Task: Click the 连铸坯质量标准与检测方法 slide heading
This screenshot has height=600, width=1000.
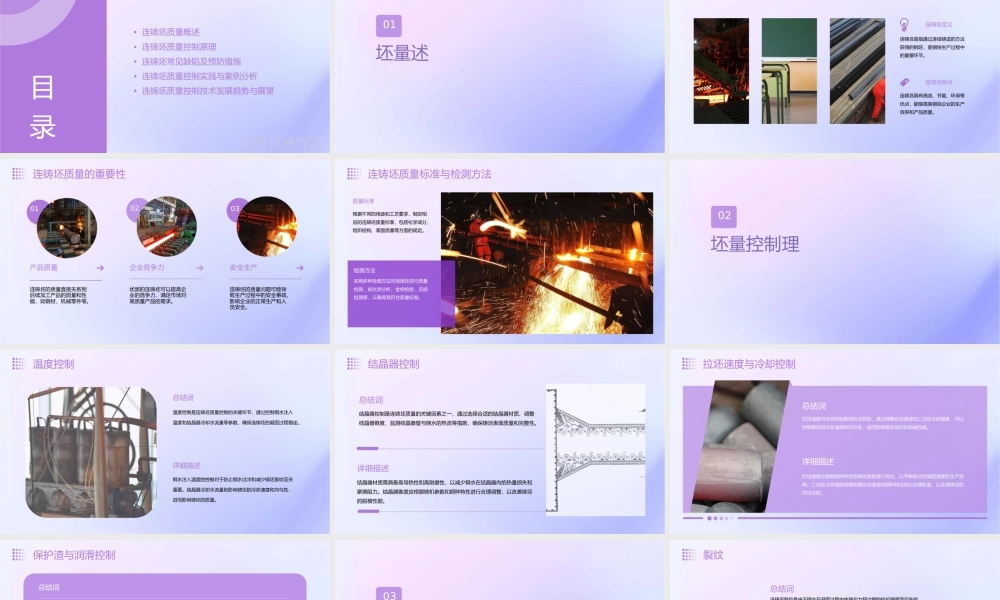Action: (429, 173)
